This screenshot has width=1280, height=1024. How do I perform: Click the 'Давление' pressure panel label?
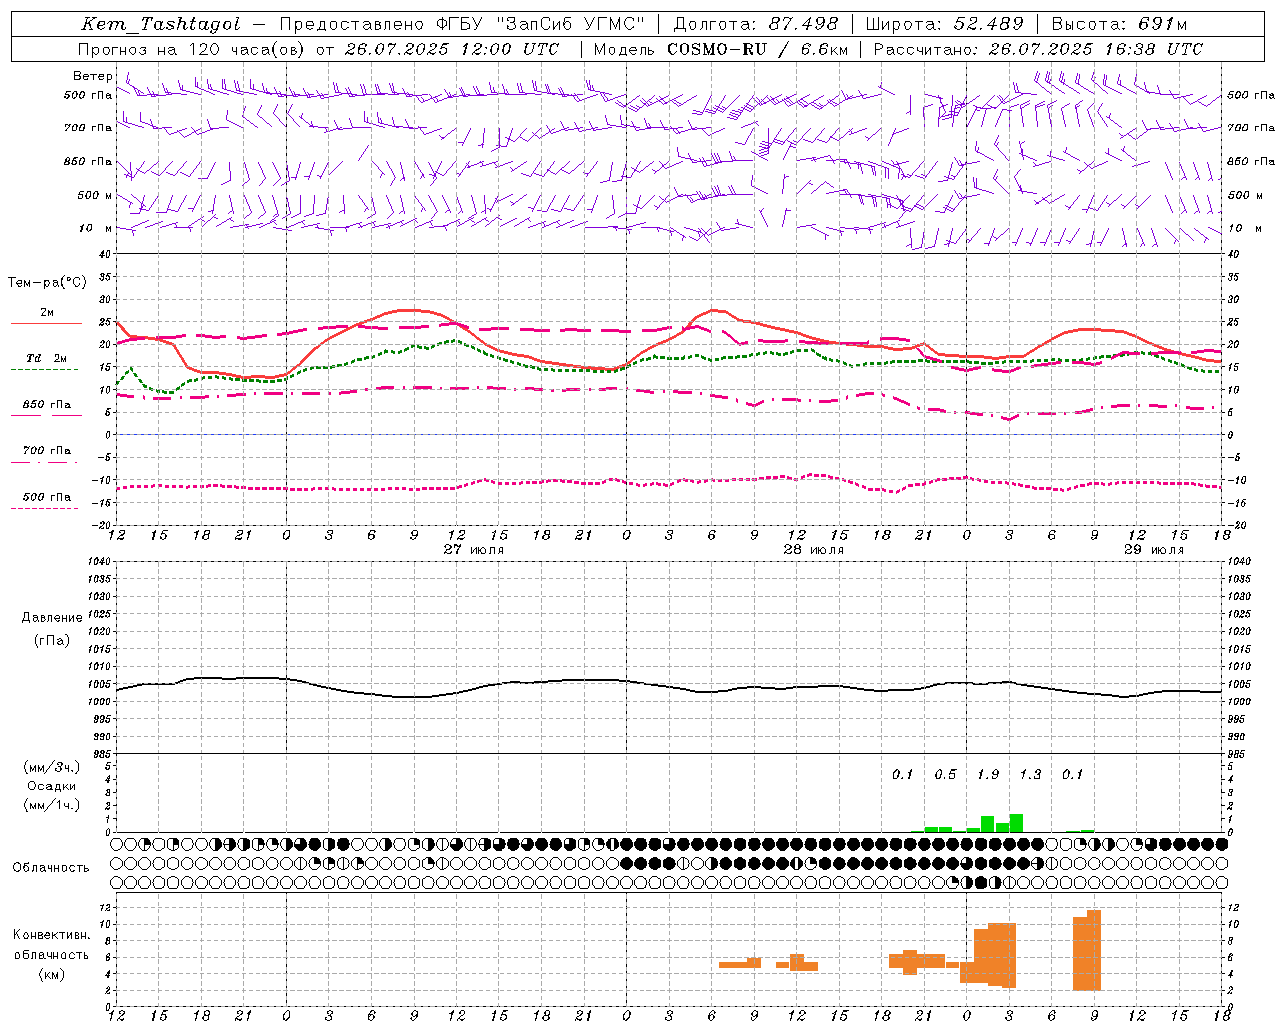click(x=52, y=618)
